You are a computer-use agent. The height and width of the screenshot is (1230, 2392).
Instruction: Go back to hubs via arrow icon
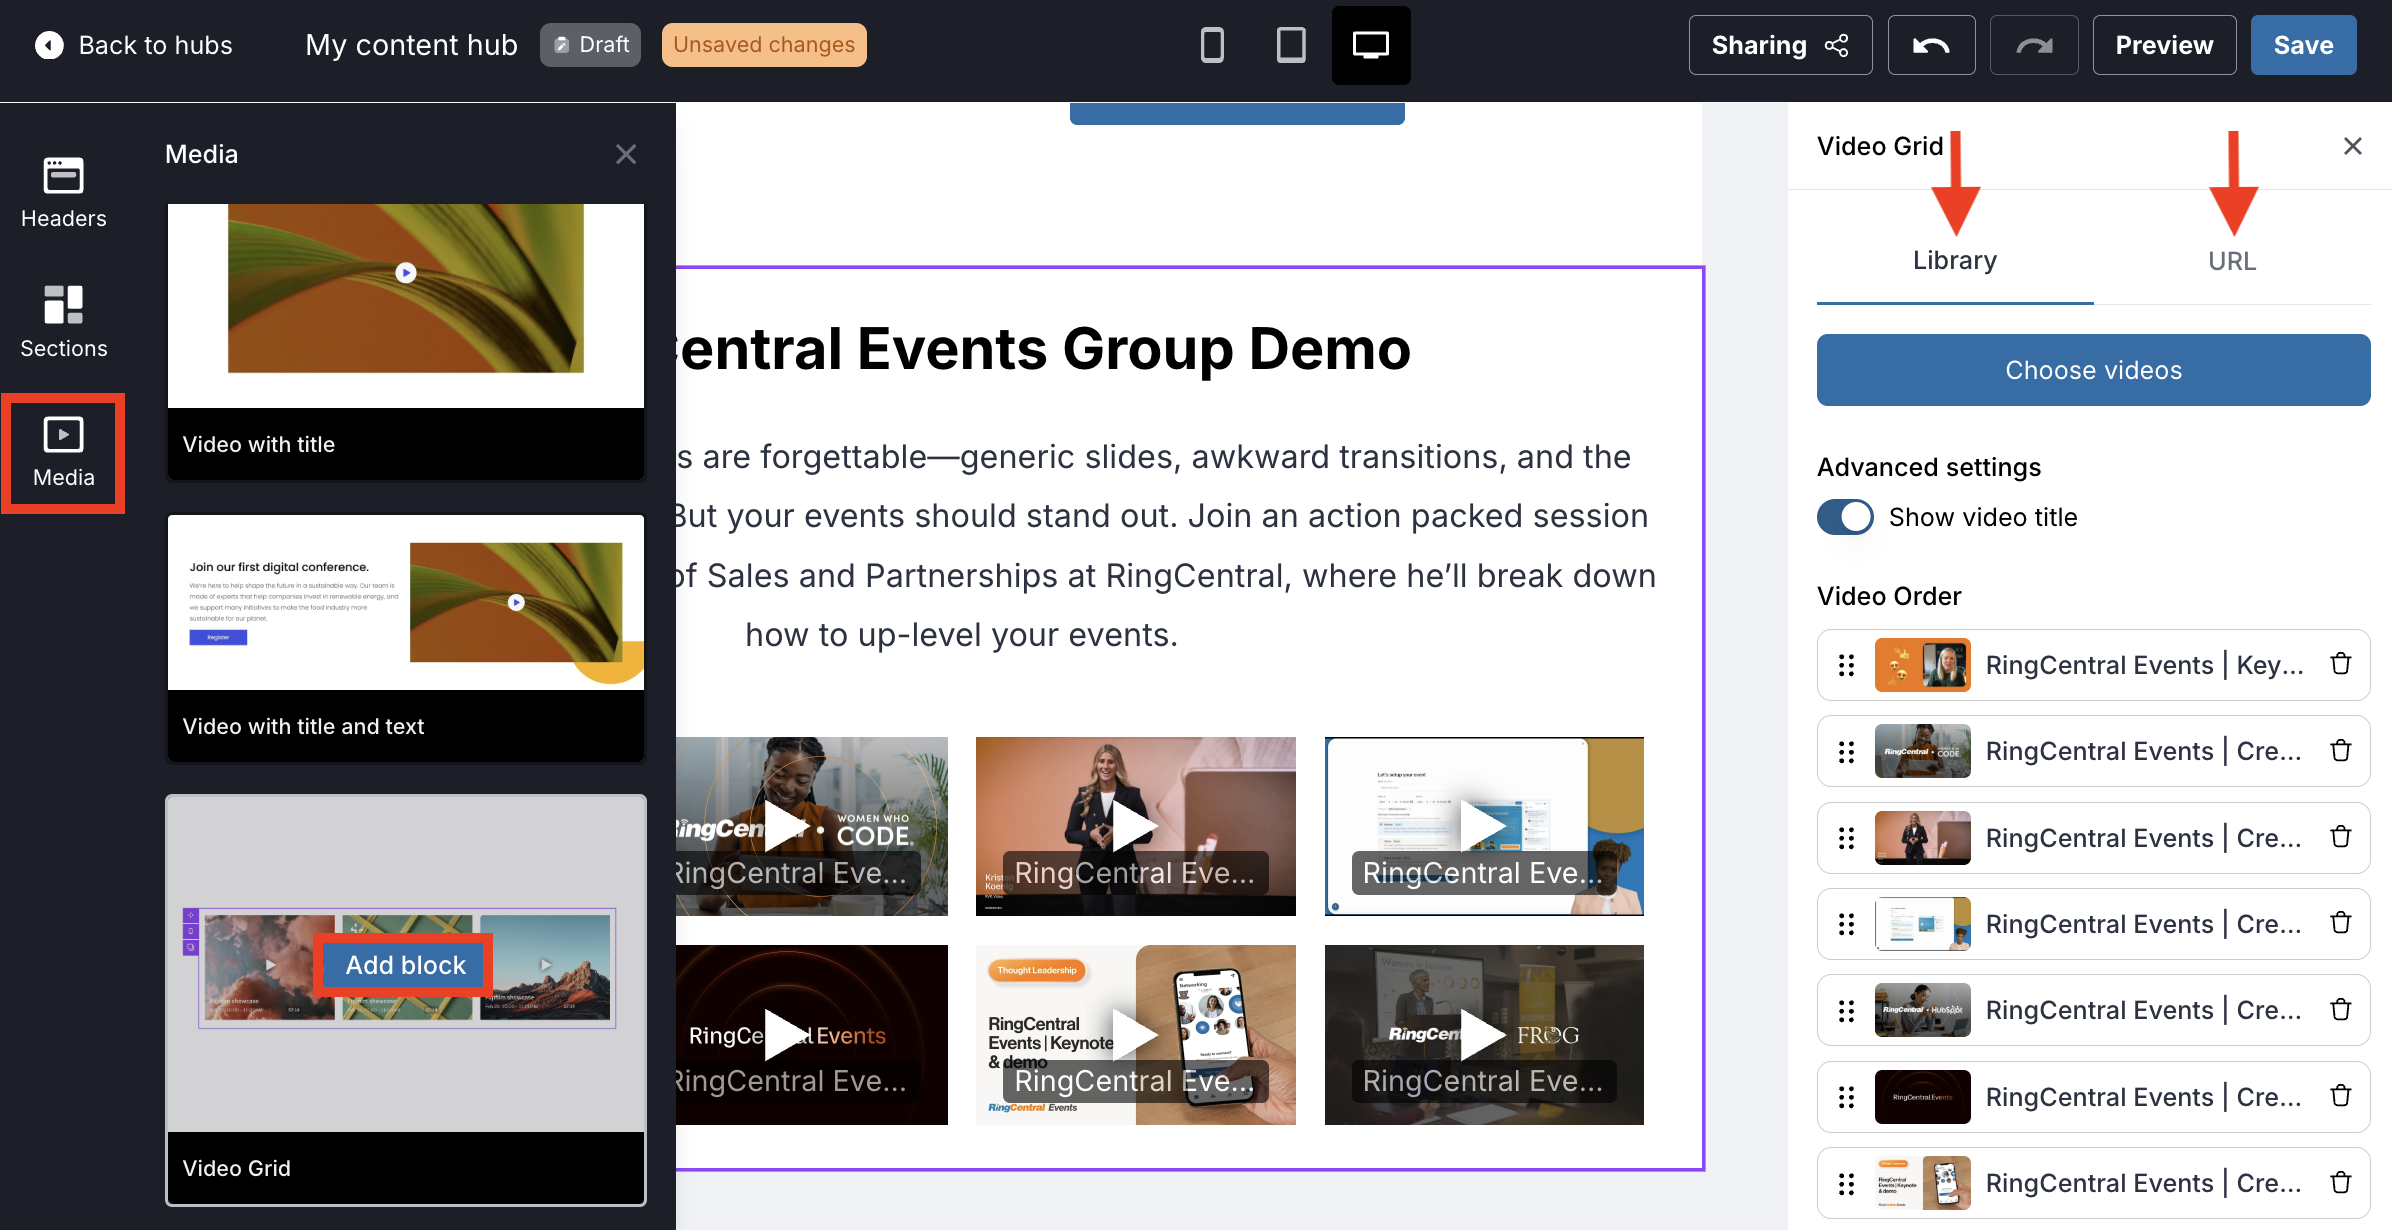pos(49,45)
